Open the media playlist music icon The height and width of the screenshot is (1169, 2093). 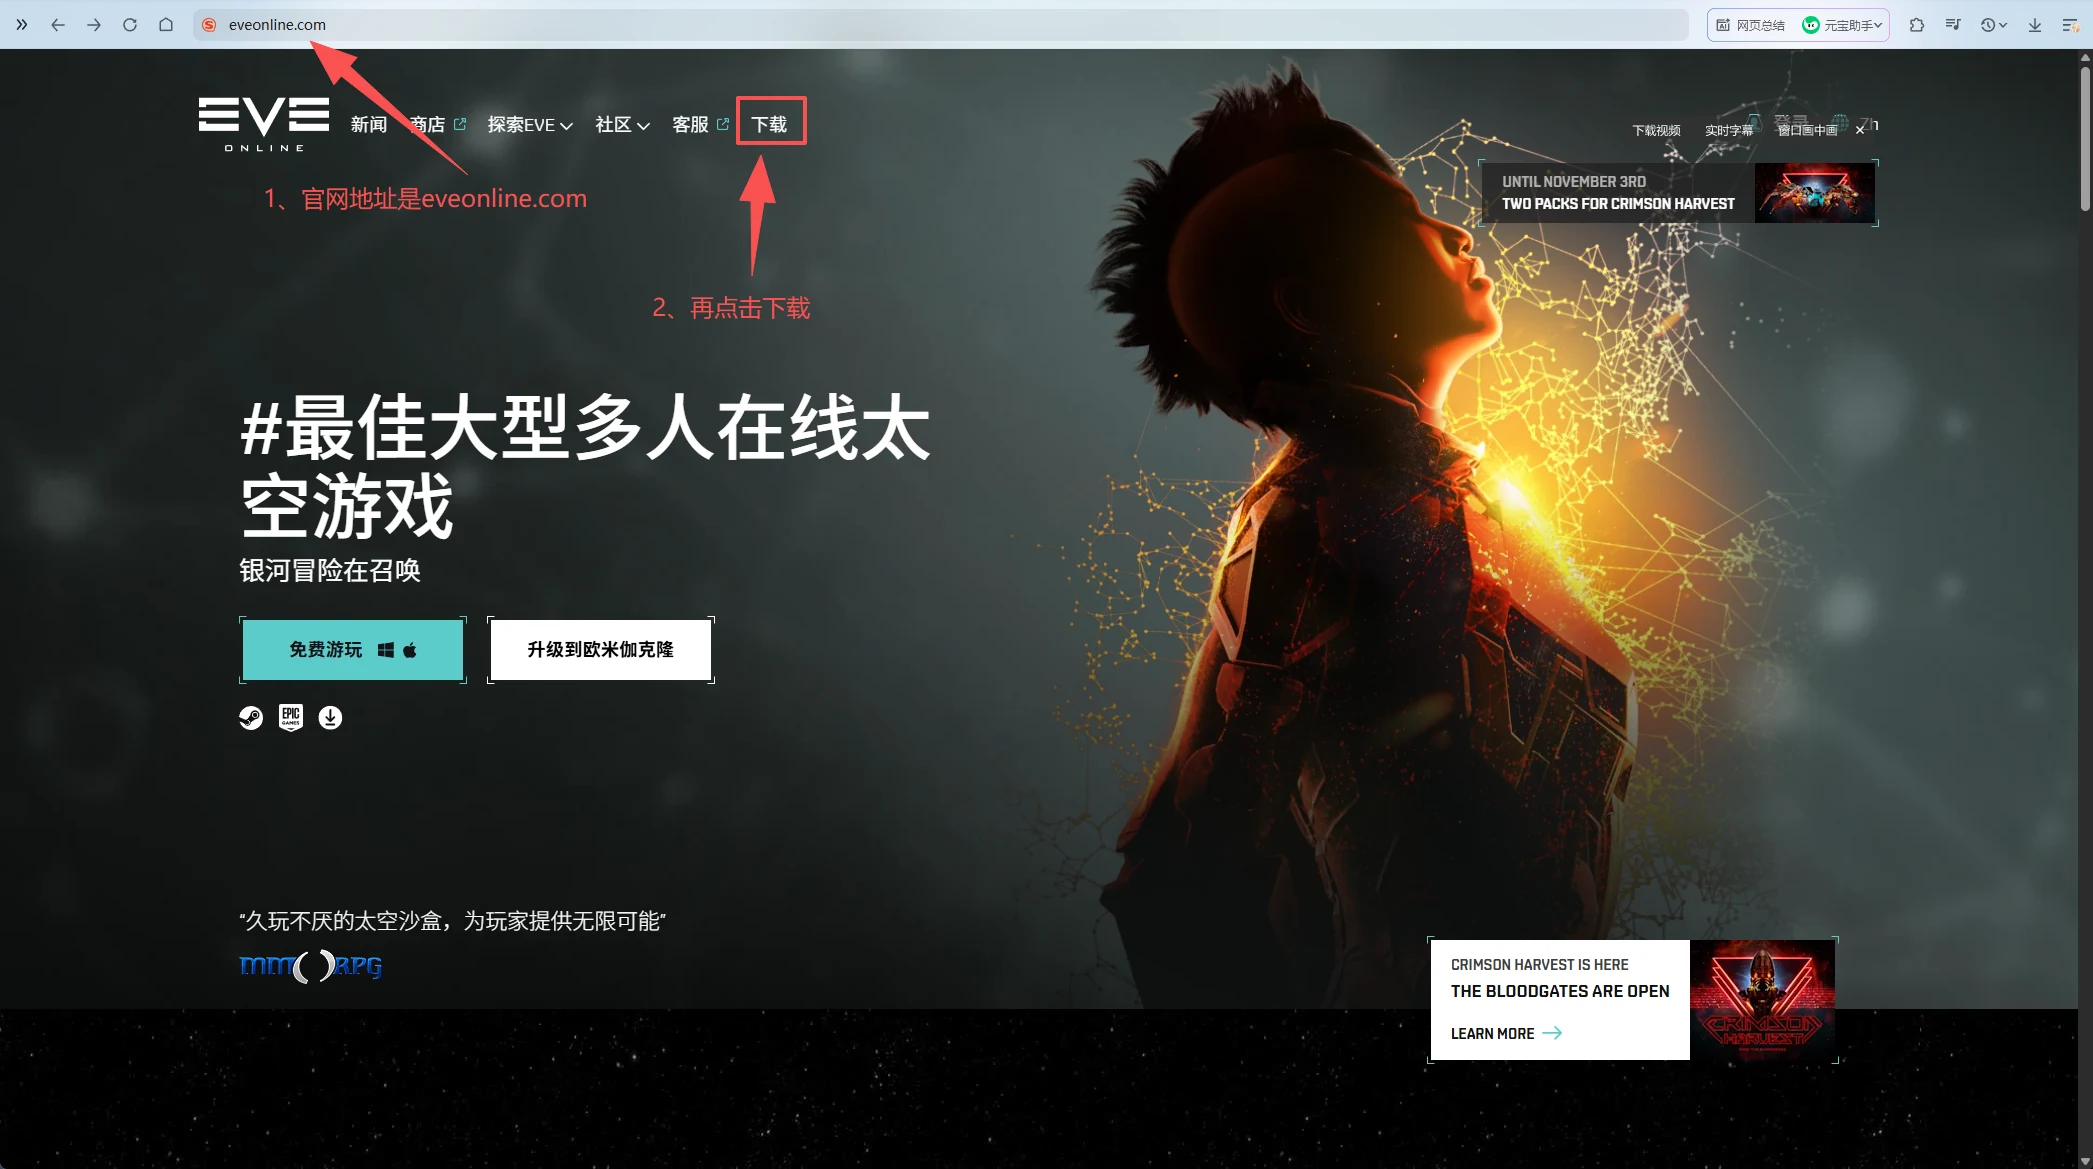click(x=1953, y=25)
